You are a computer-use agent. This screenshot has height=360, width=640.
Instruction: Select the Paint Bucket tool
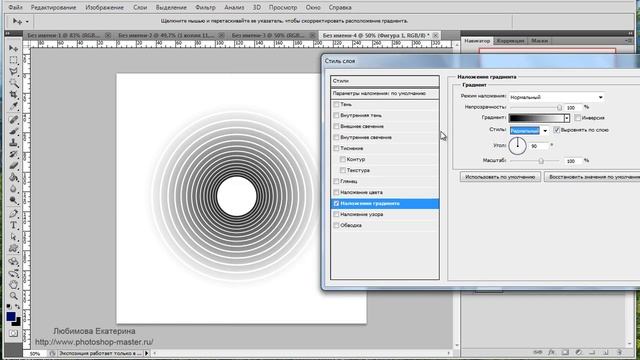pyautogui.click(x=13, y=177)
